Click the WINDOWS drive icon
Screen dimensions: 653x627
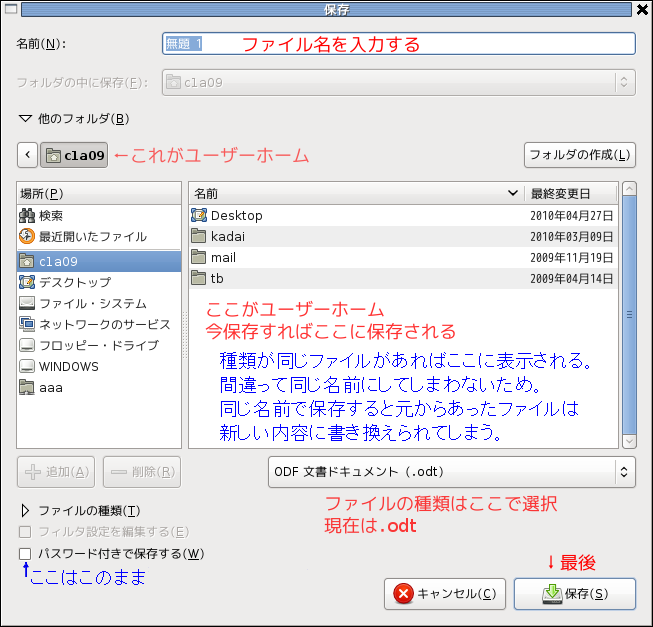[27, 366]
